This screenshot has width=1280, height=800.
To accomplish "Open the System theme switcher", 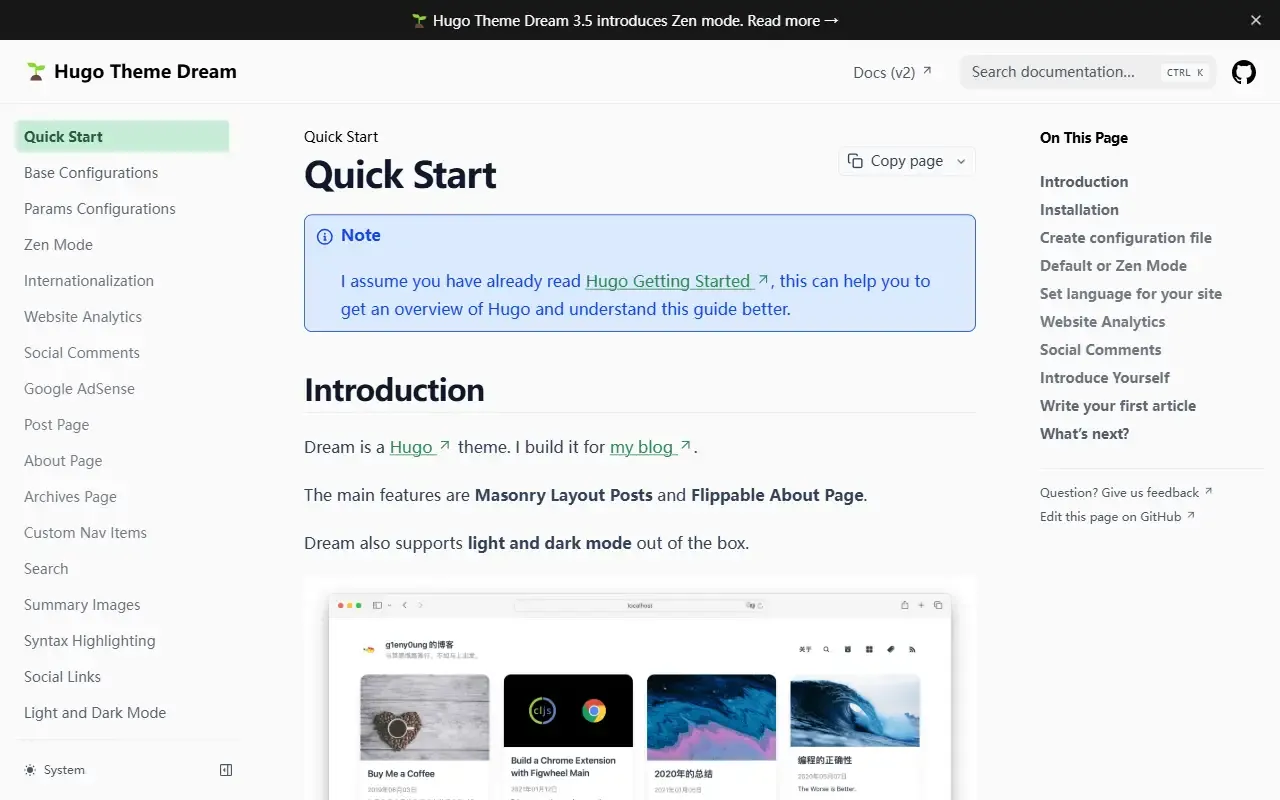I will pyautogui.click(x=55, y=770).
